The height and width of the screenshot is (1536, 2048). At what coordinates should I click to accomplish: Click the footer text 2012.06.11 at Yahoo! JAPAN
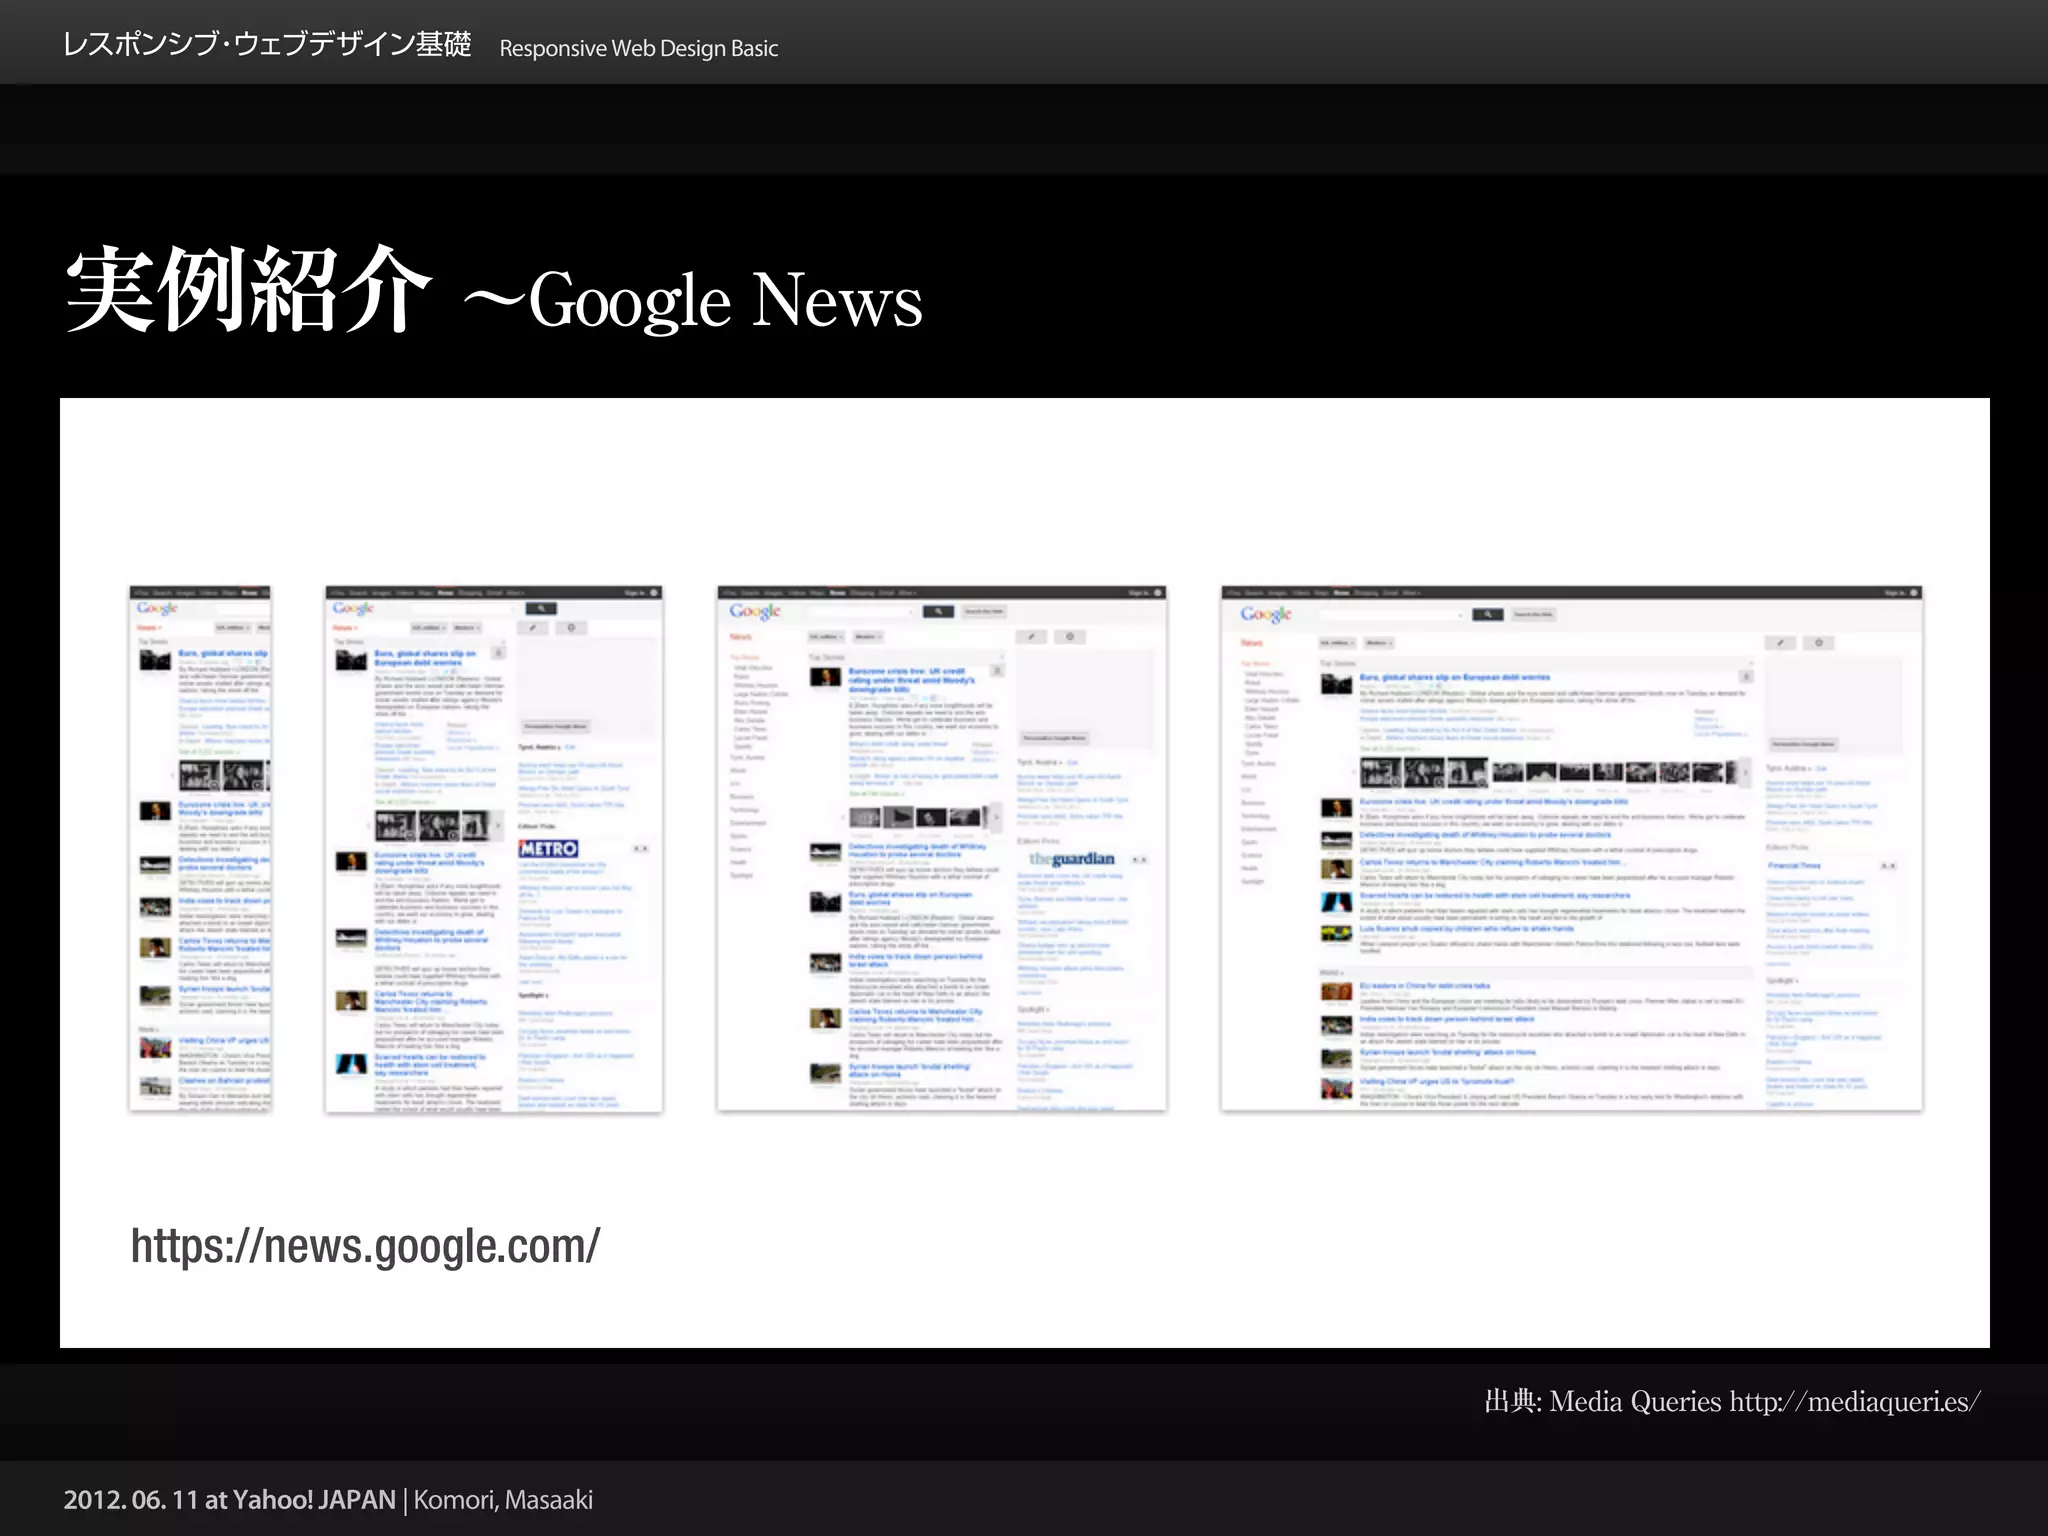coord(229,1500)
